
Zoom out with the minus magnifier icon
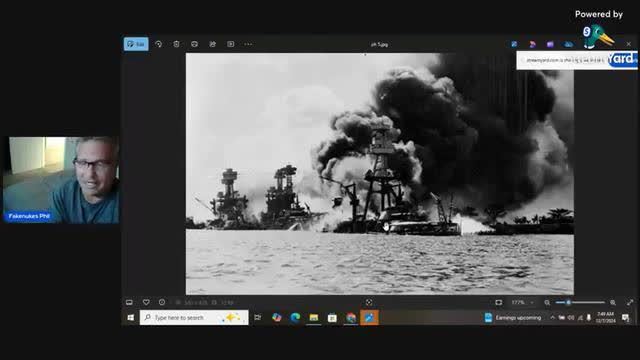547,302
